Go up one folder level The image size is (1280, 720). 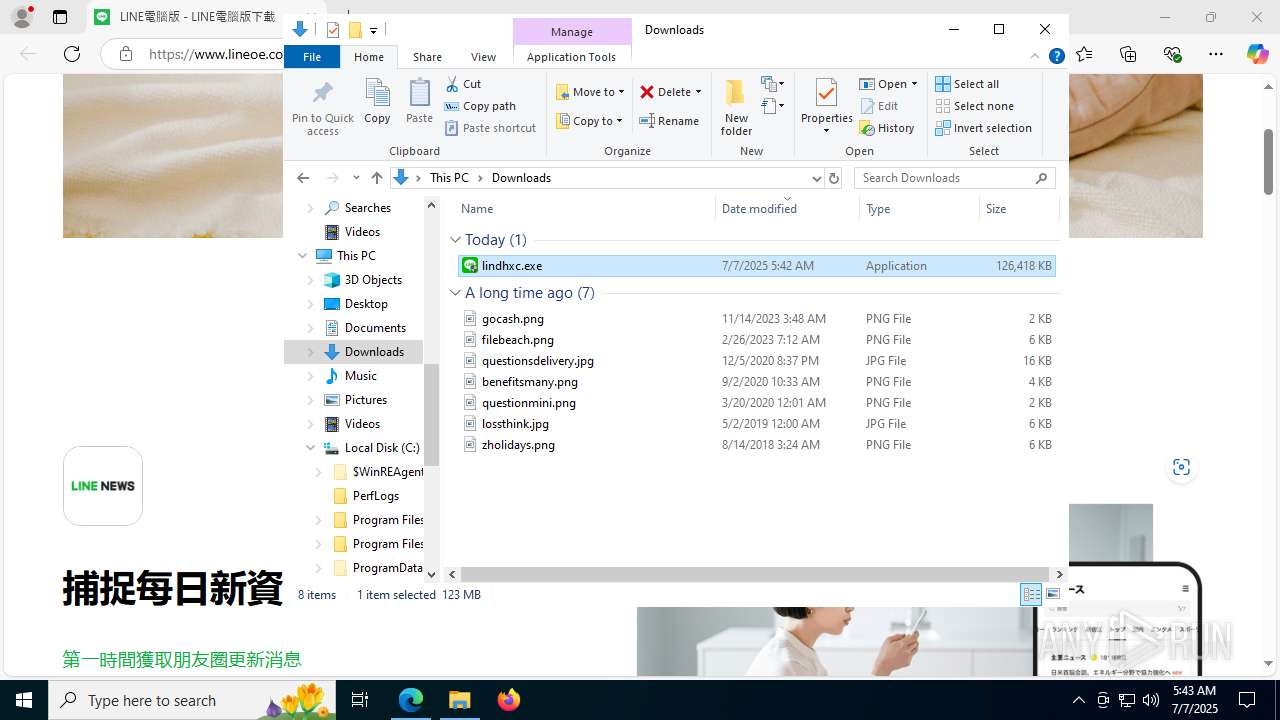click(x=376, y=178)
